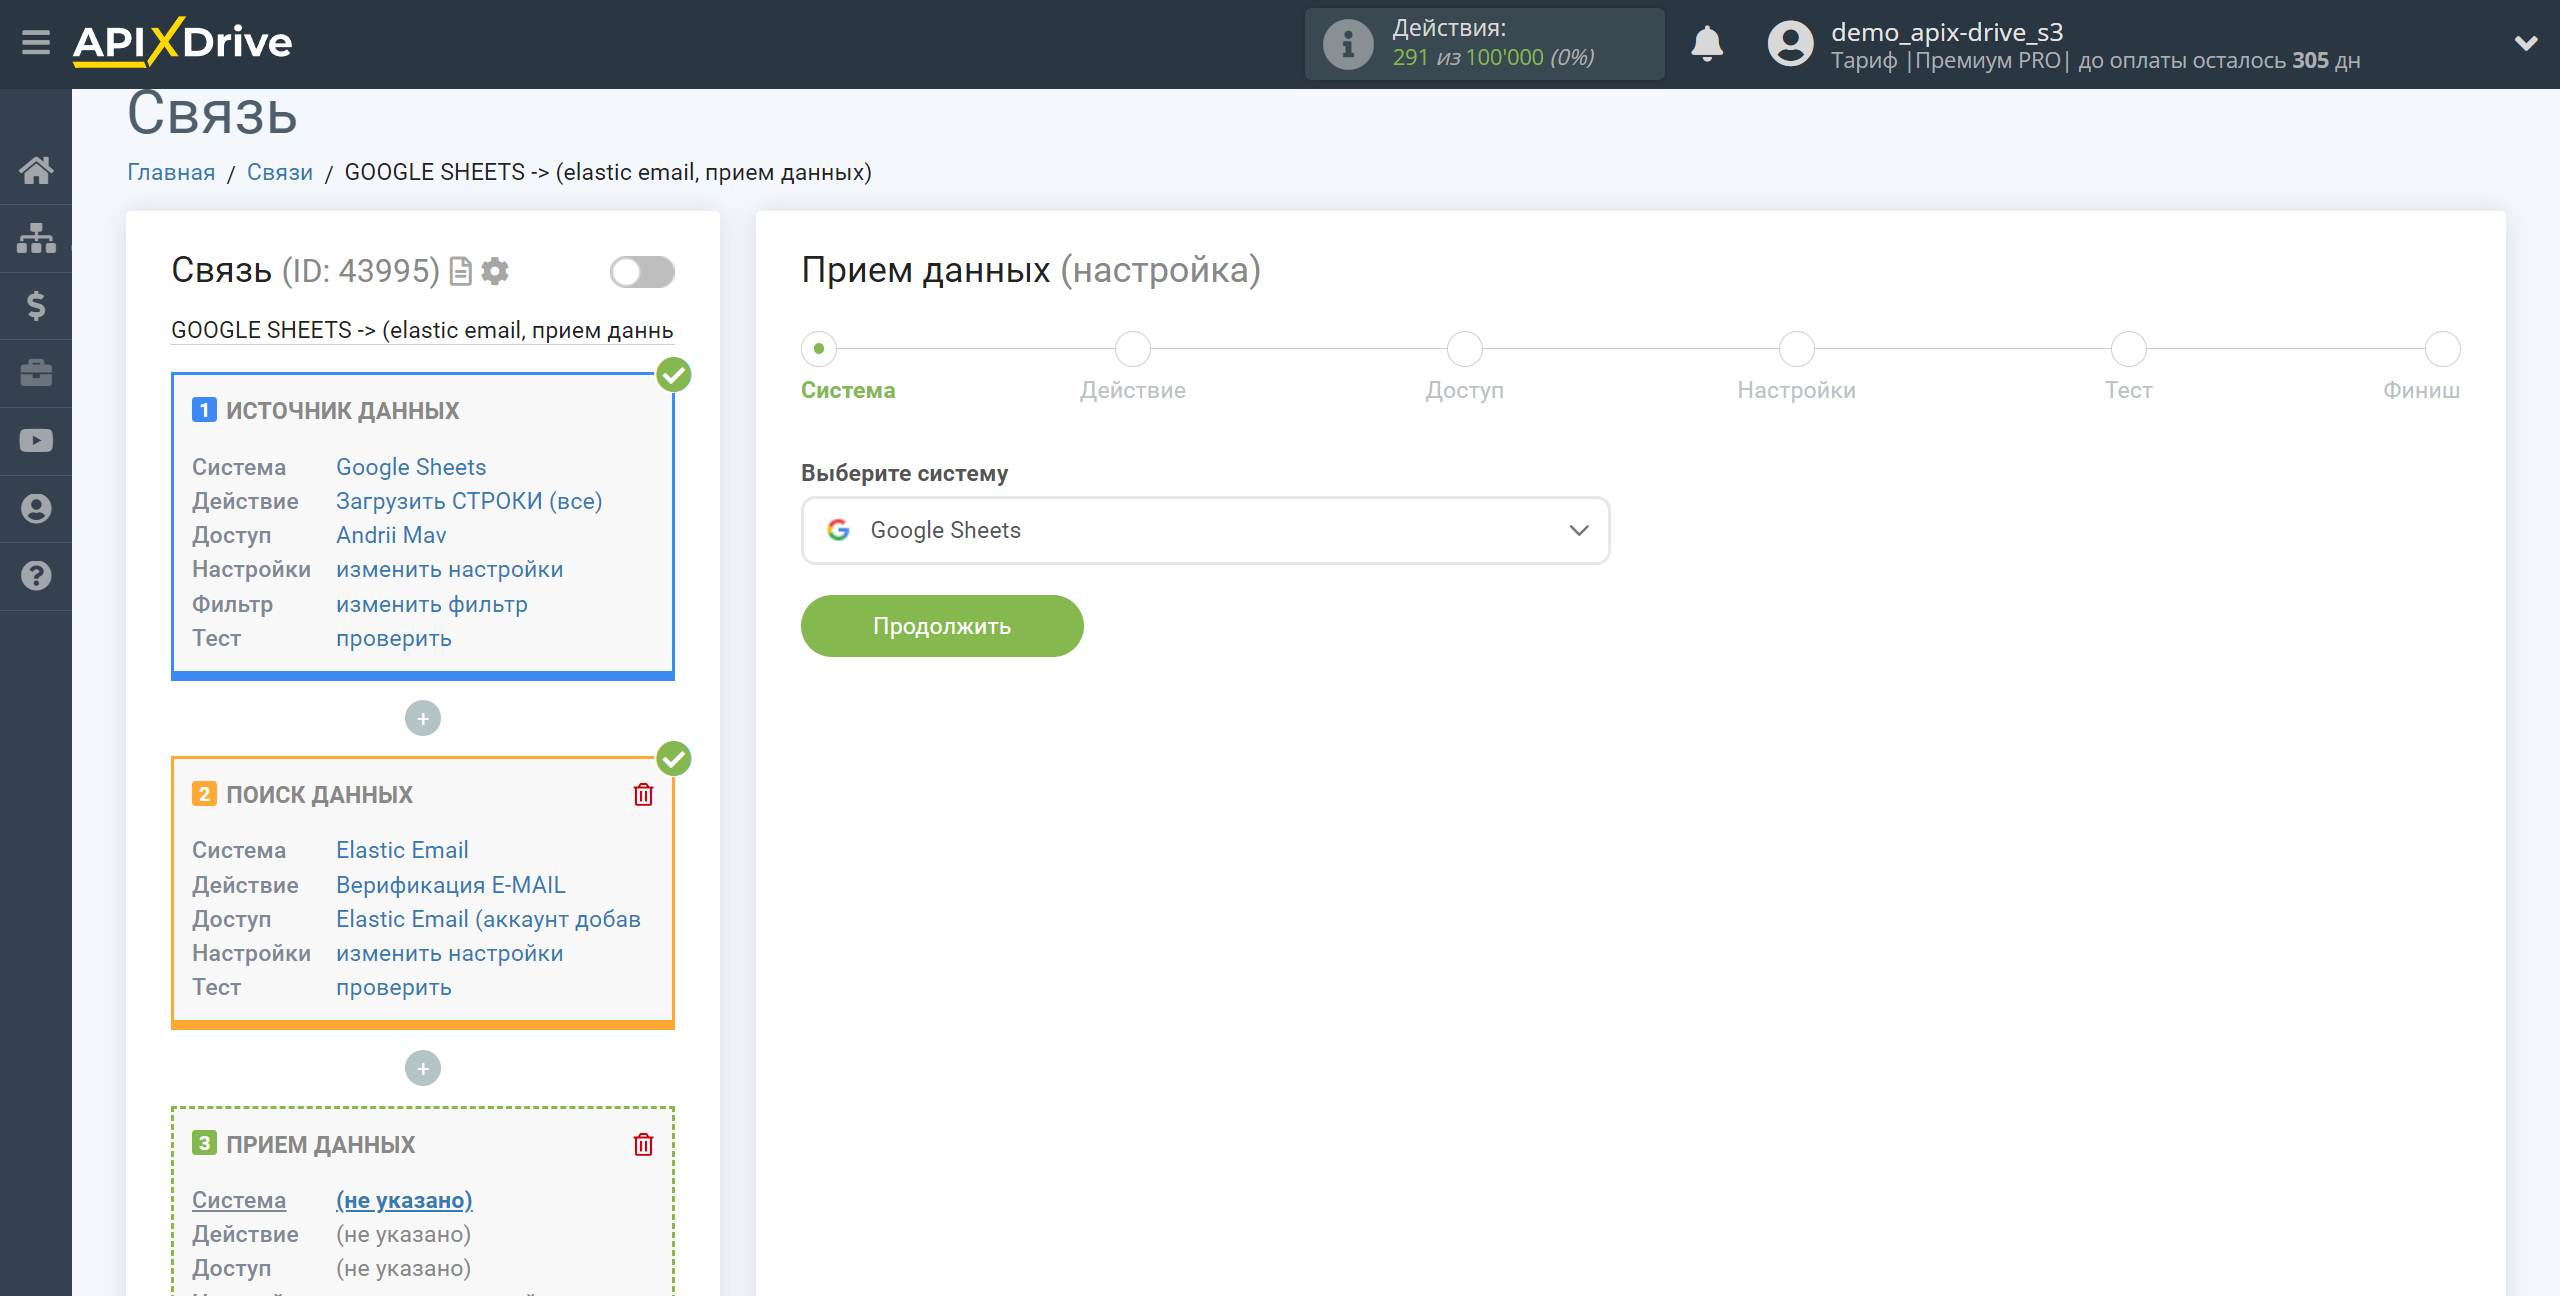The height and width of the screenshot is (1296, 2560).
Task: Toggle the connection enable/disable switch
Action: click(643, 271)
